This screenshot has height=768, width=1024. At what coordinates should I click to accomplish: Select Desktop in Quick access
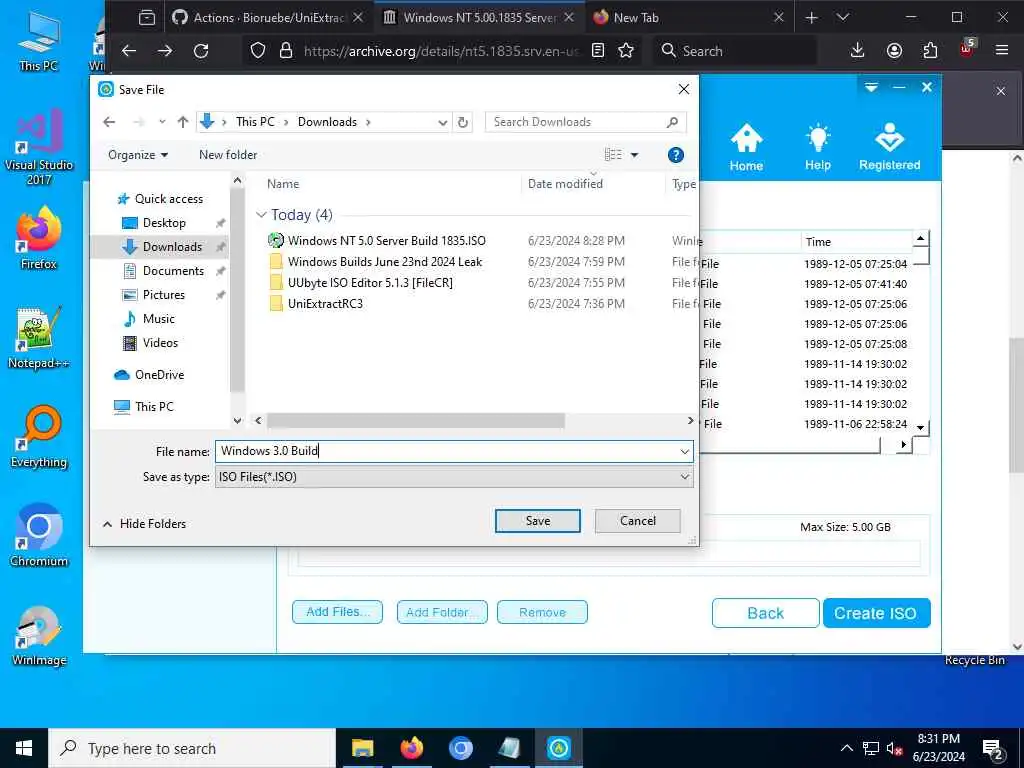point(164,223)
